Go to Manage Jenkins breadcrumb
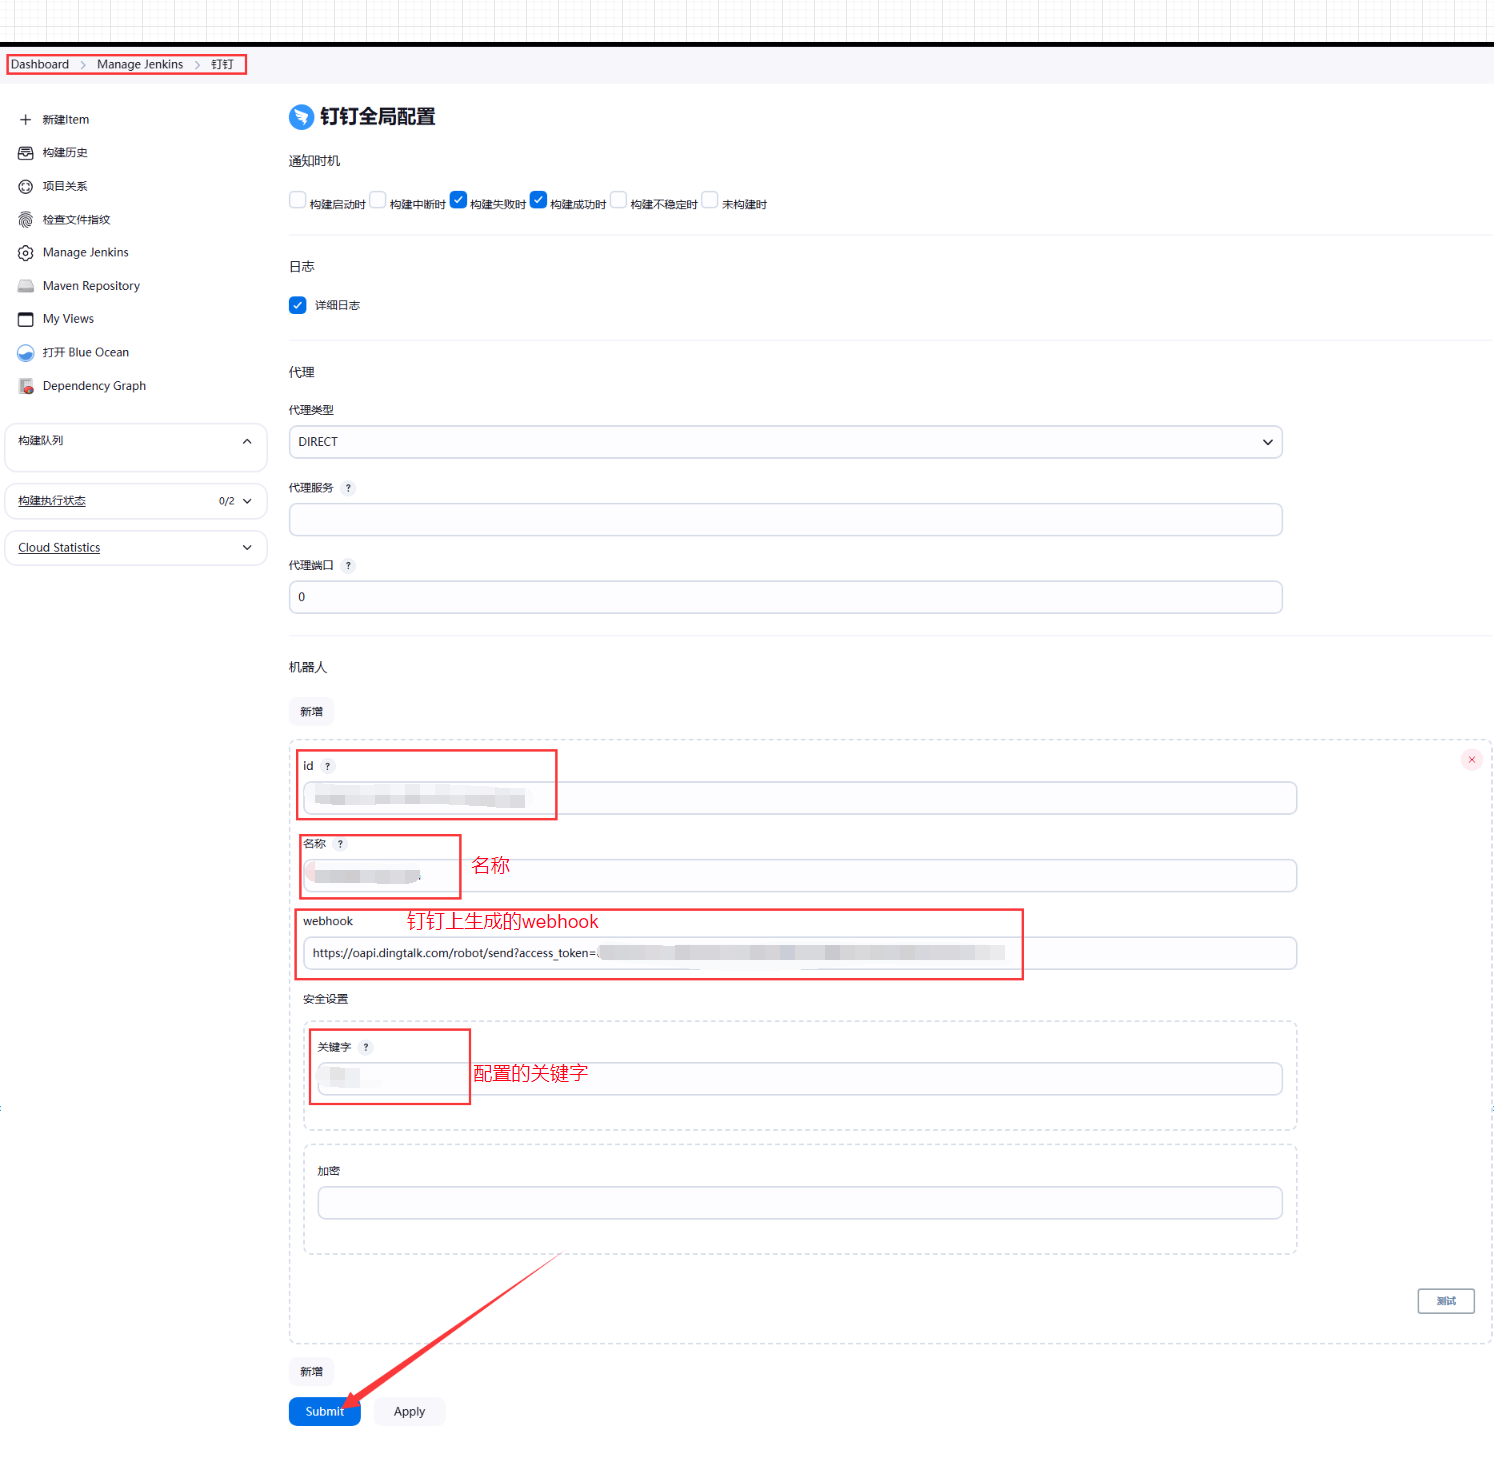Screen dimensions: 1494x1457 (x=140, y=65)
